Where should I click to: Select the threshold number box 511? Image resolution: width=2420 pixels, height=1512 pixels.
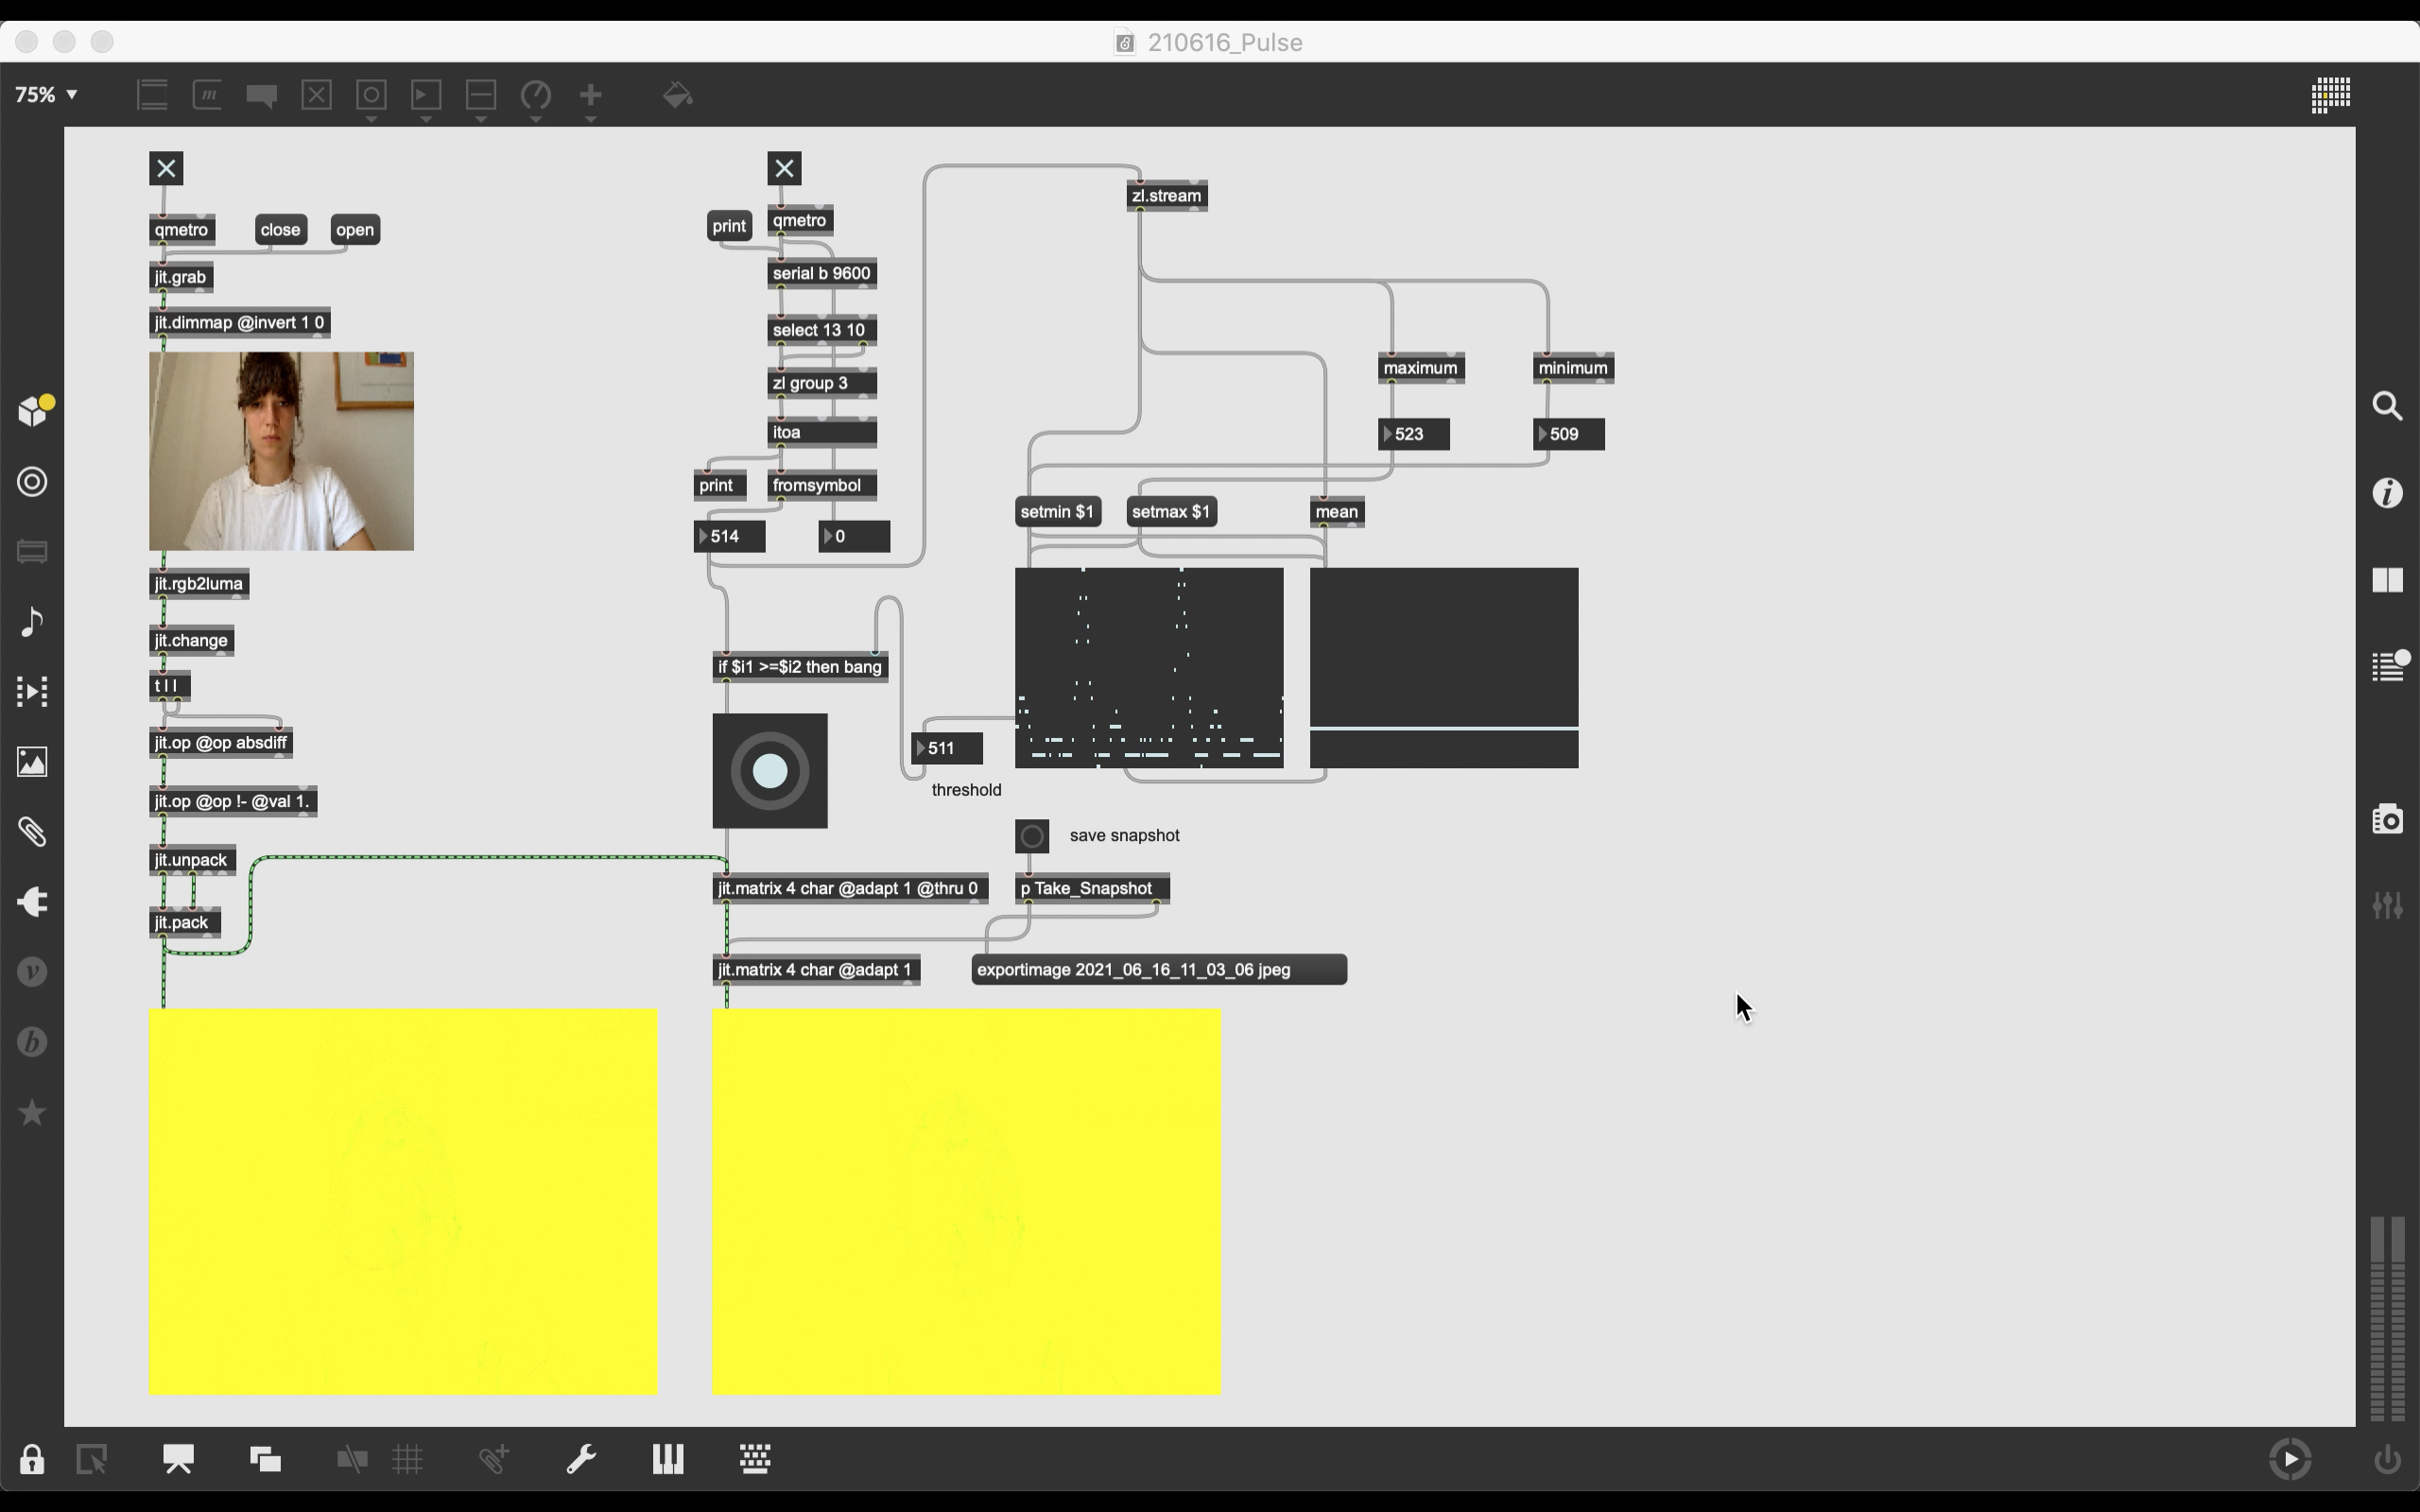point(947,748)
